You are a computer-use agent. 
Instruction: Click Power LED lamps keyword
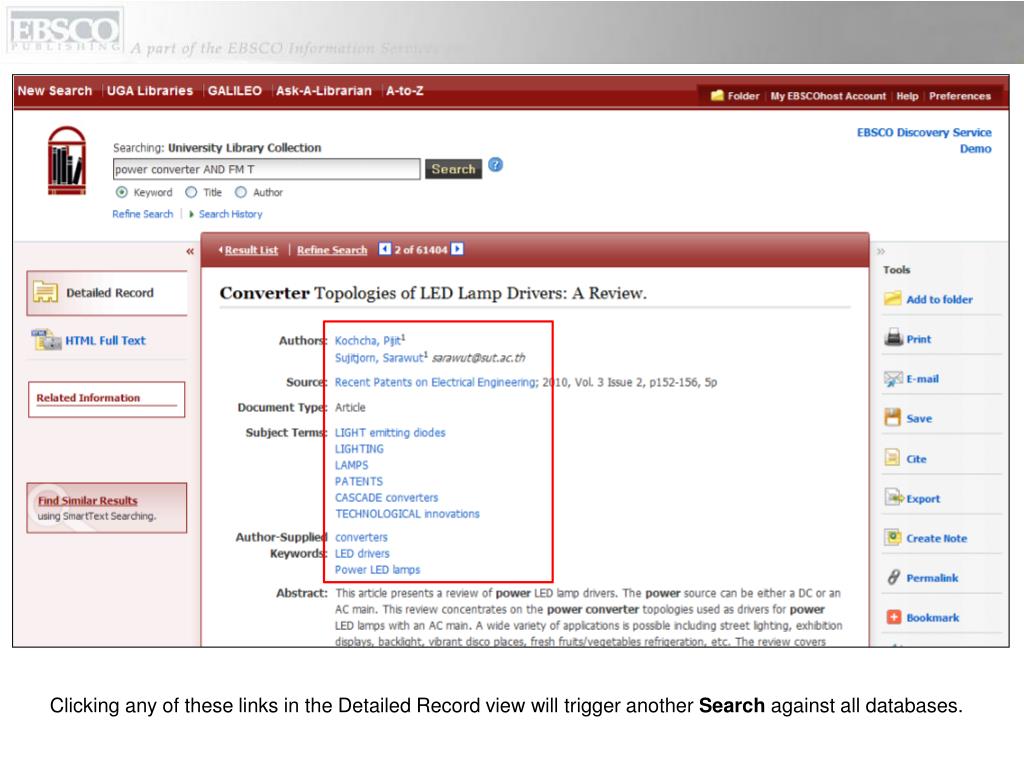coord(377,569)
